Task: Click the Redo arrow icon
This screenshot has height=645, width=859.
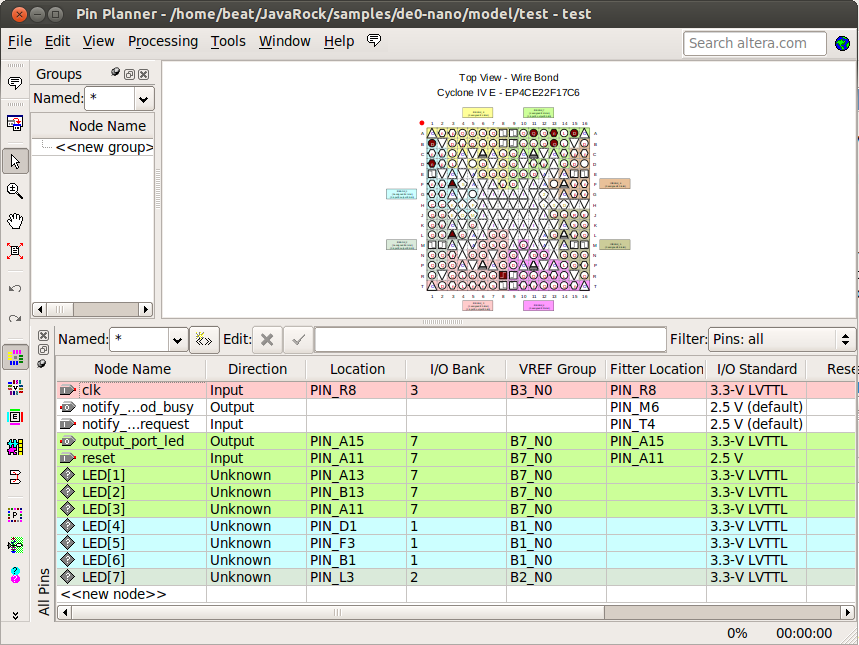Action: pos(15,318)
